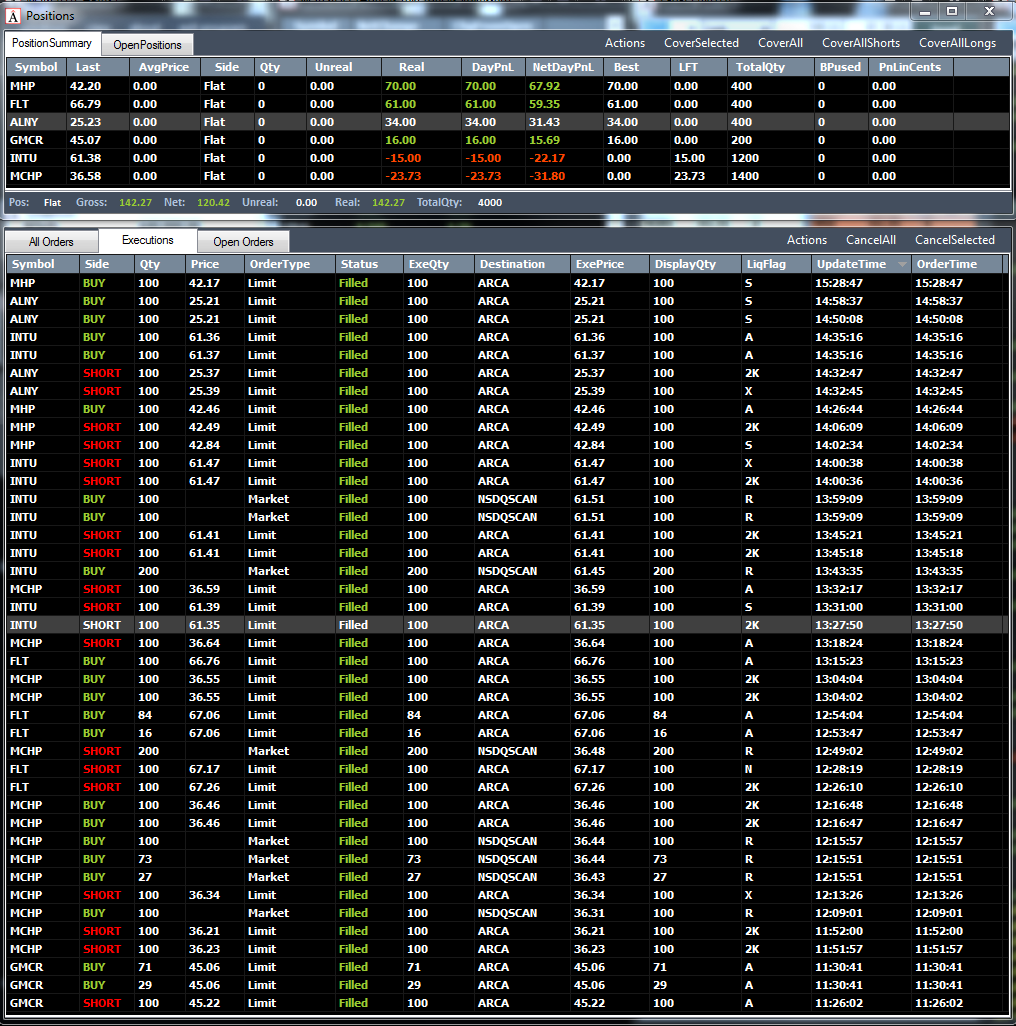Click the Positions window app icon
1016x1026 pixels.
(12, 15)
